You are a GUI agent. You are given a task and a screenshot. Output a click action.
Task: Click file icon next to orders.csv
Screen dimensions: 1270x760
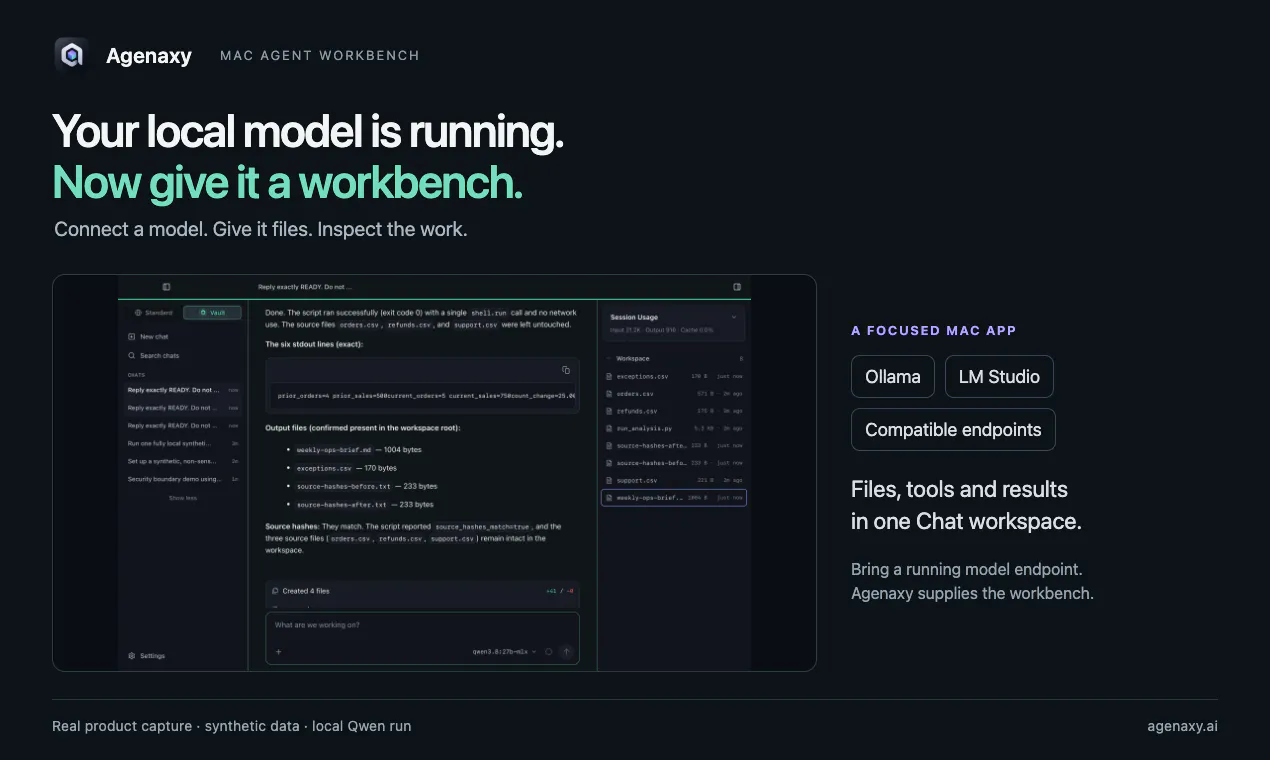click(x=609, y=394)
